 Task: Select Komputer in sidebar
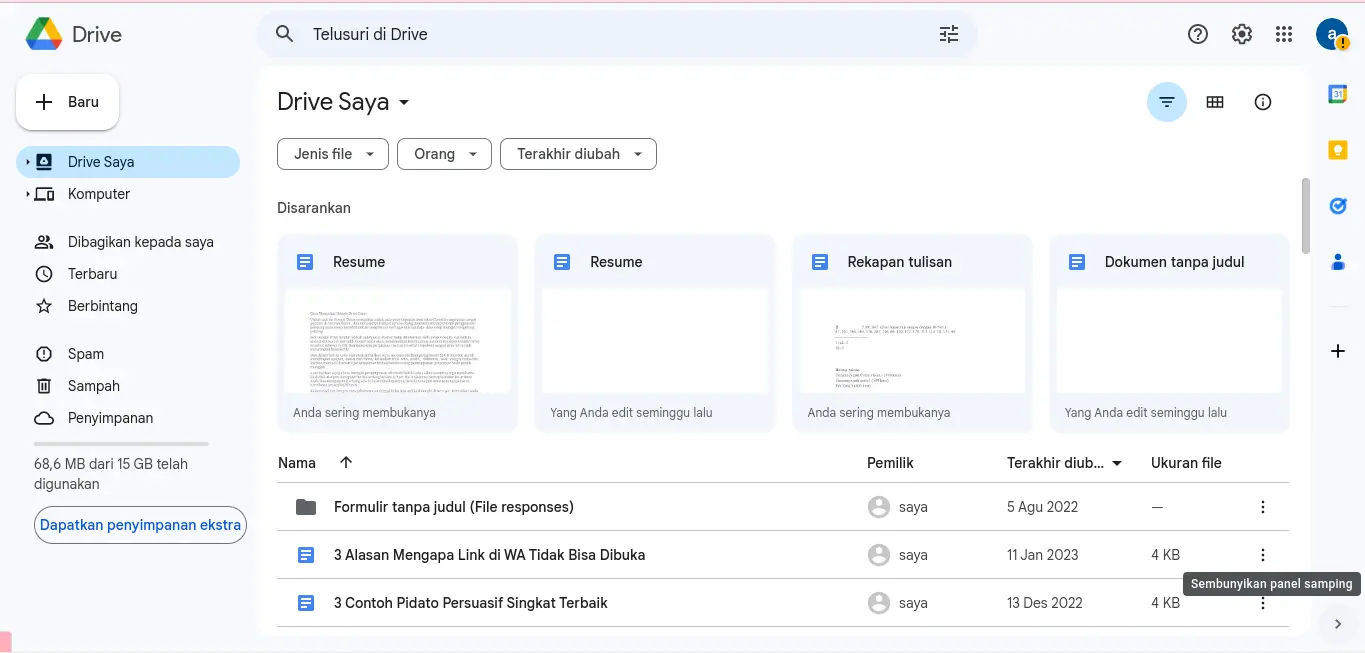(128, 194)
